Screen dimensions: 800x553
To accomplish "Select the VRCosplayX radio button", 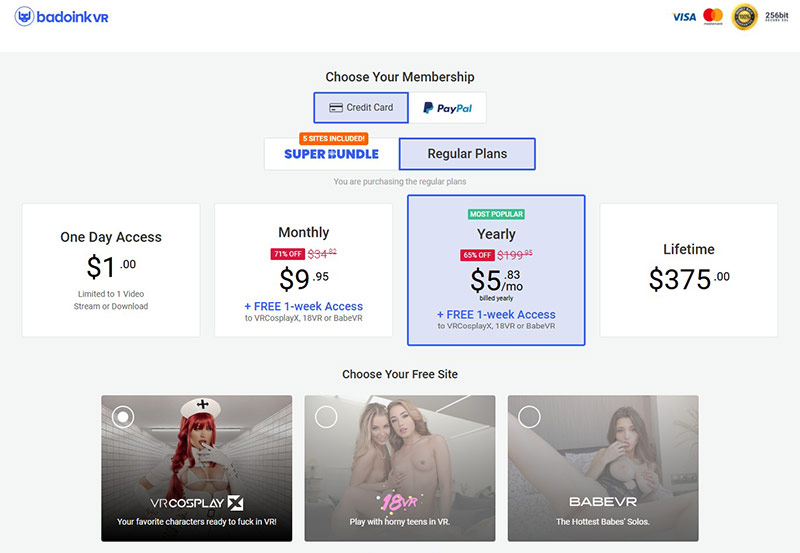I will click(x=123, y=417).
